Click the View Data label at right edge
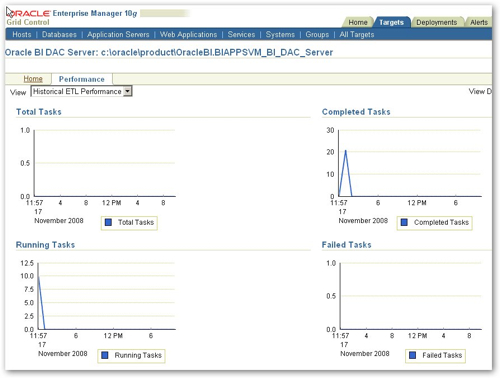 [x=480, y=91]
